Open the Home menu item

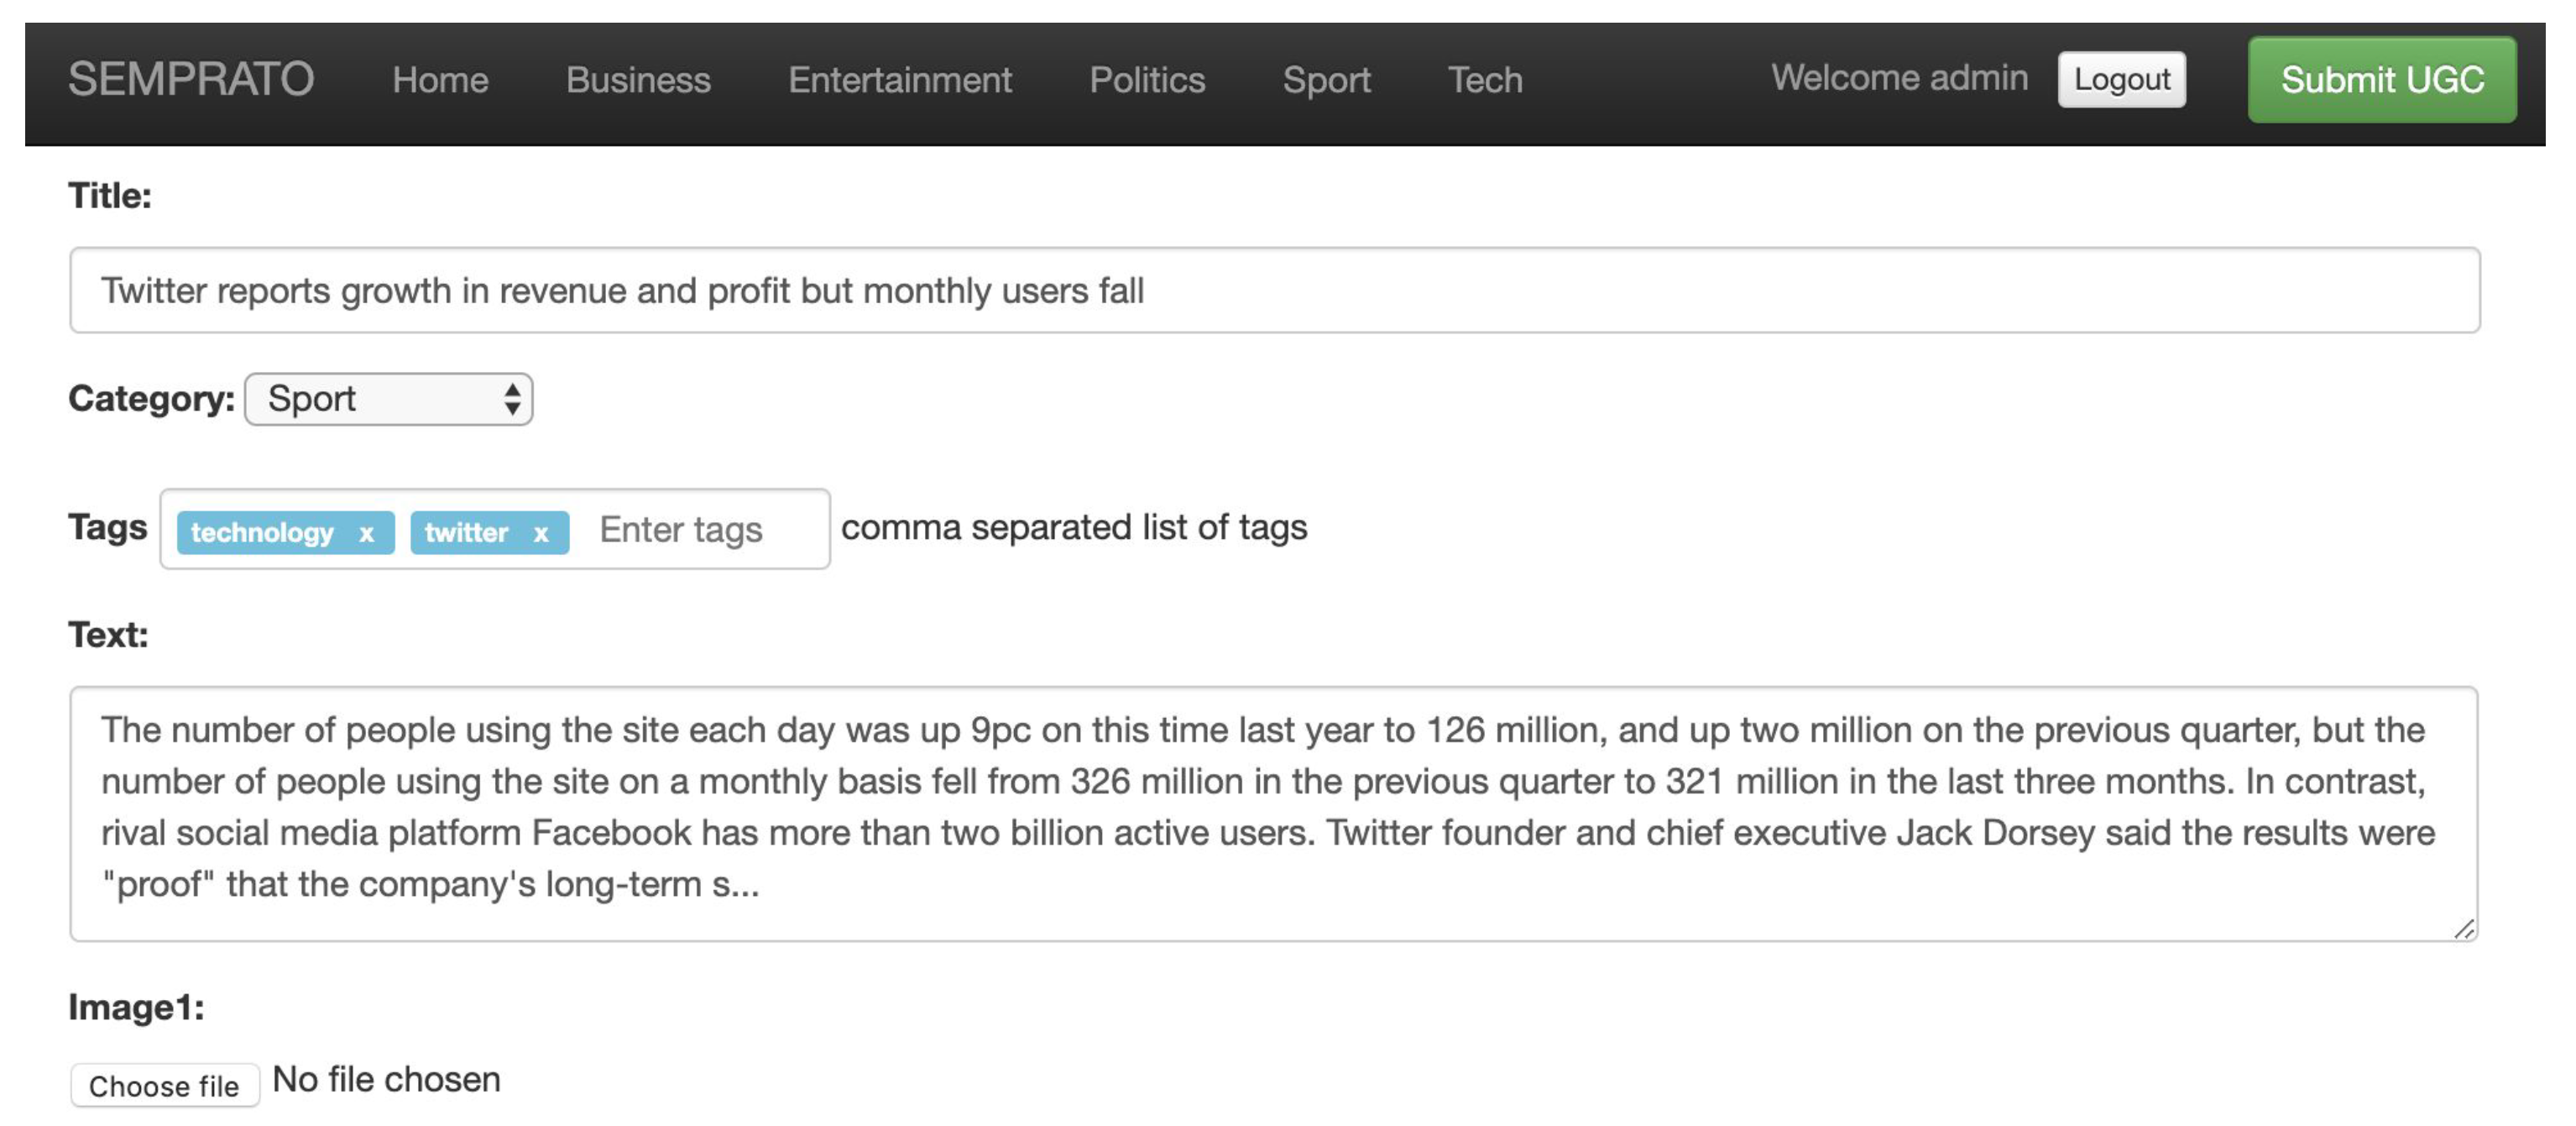[x=440, y=80]
